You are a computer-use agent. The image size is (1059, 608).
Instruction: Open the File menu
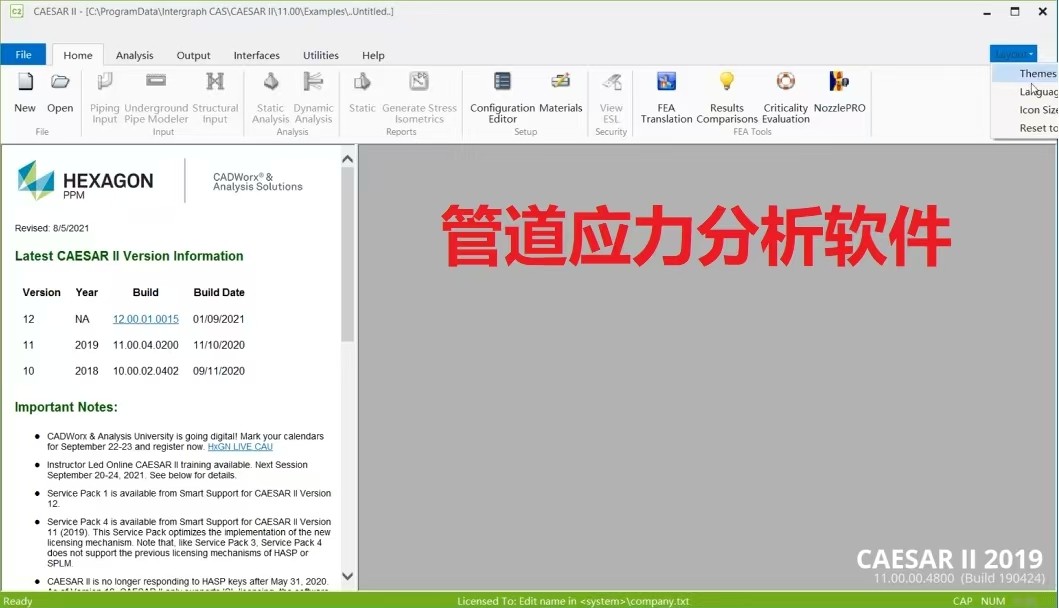point(23,55)
